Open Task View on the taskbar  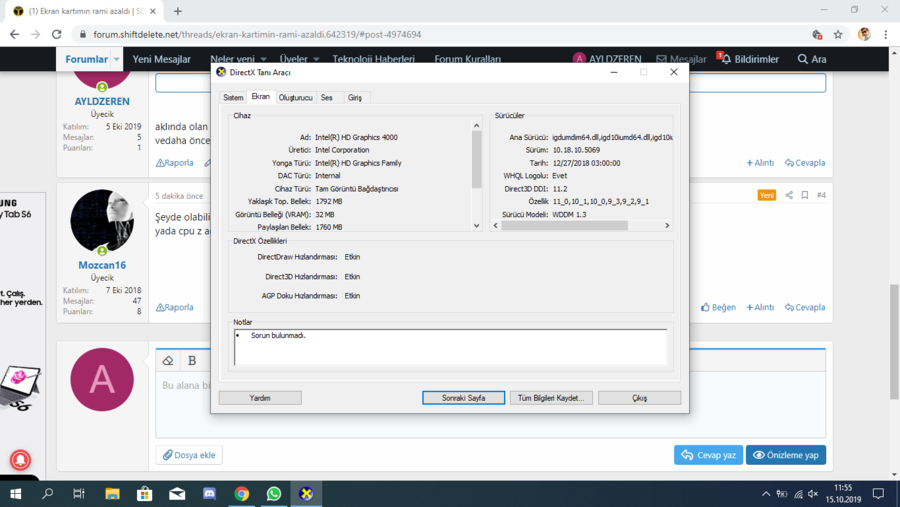[79, 494]
